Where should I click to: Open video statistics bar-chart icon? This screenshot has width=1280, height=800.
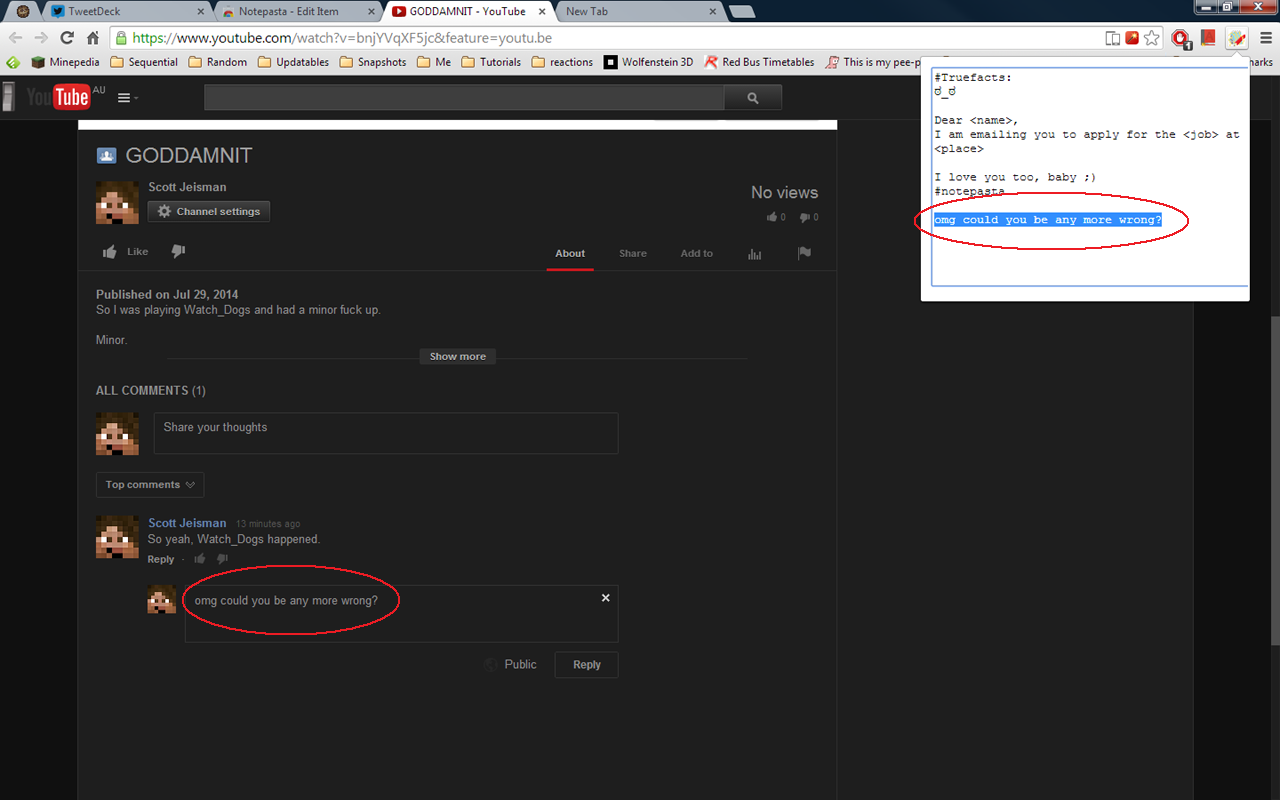point(754,254)
